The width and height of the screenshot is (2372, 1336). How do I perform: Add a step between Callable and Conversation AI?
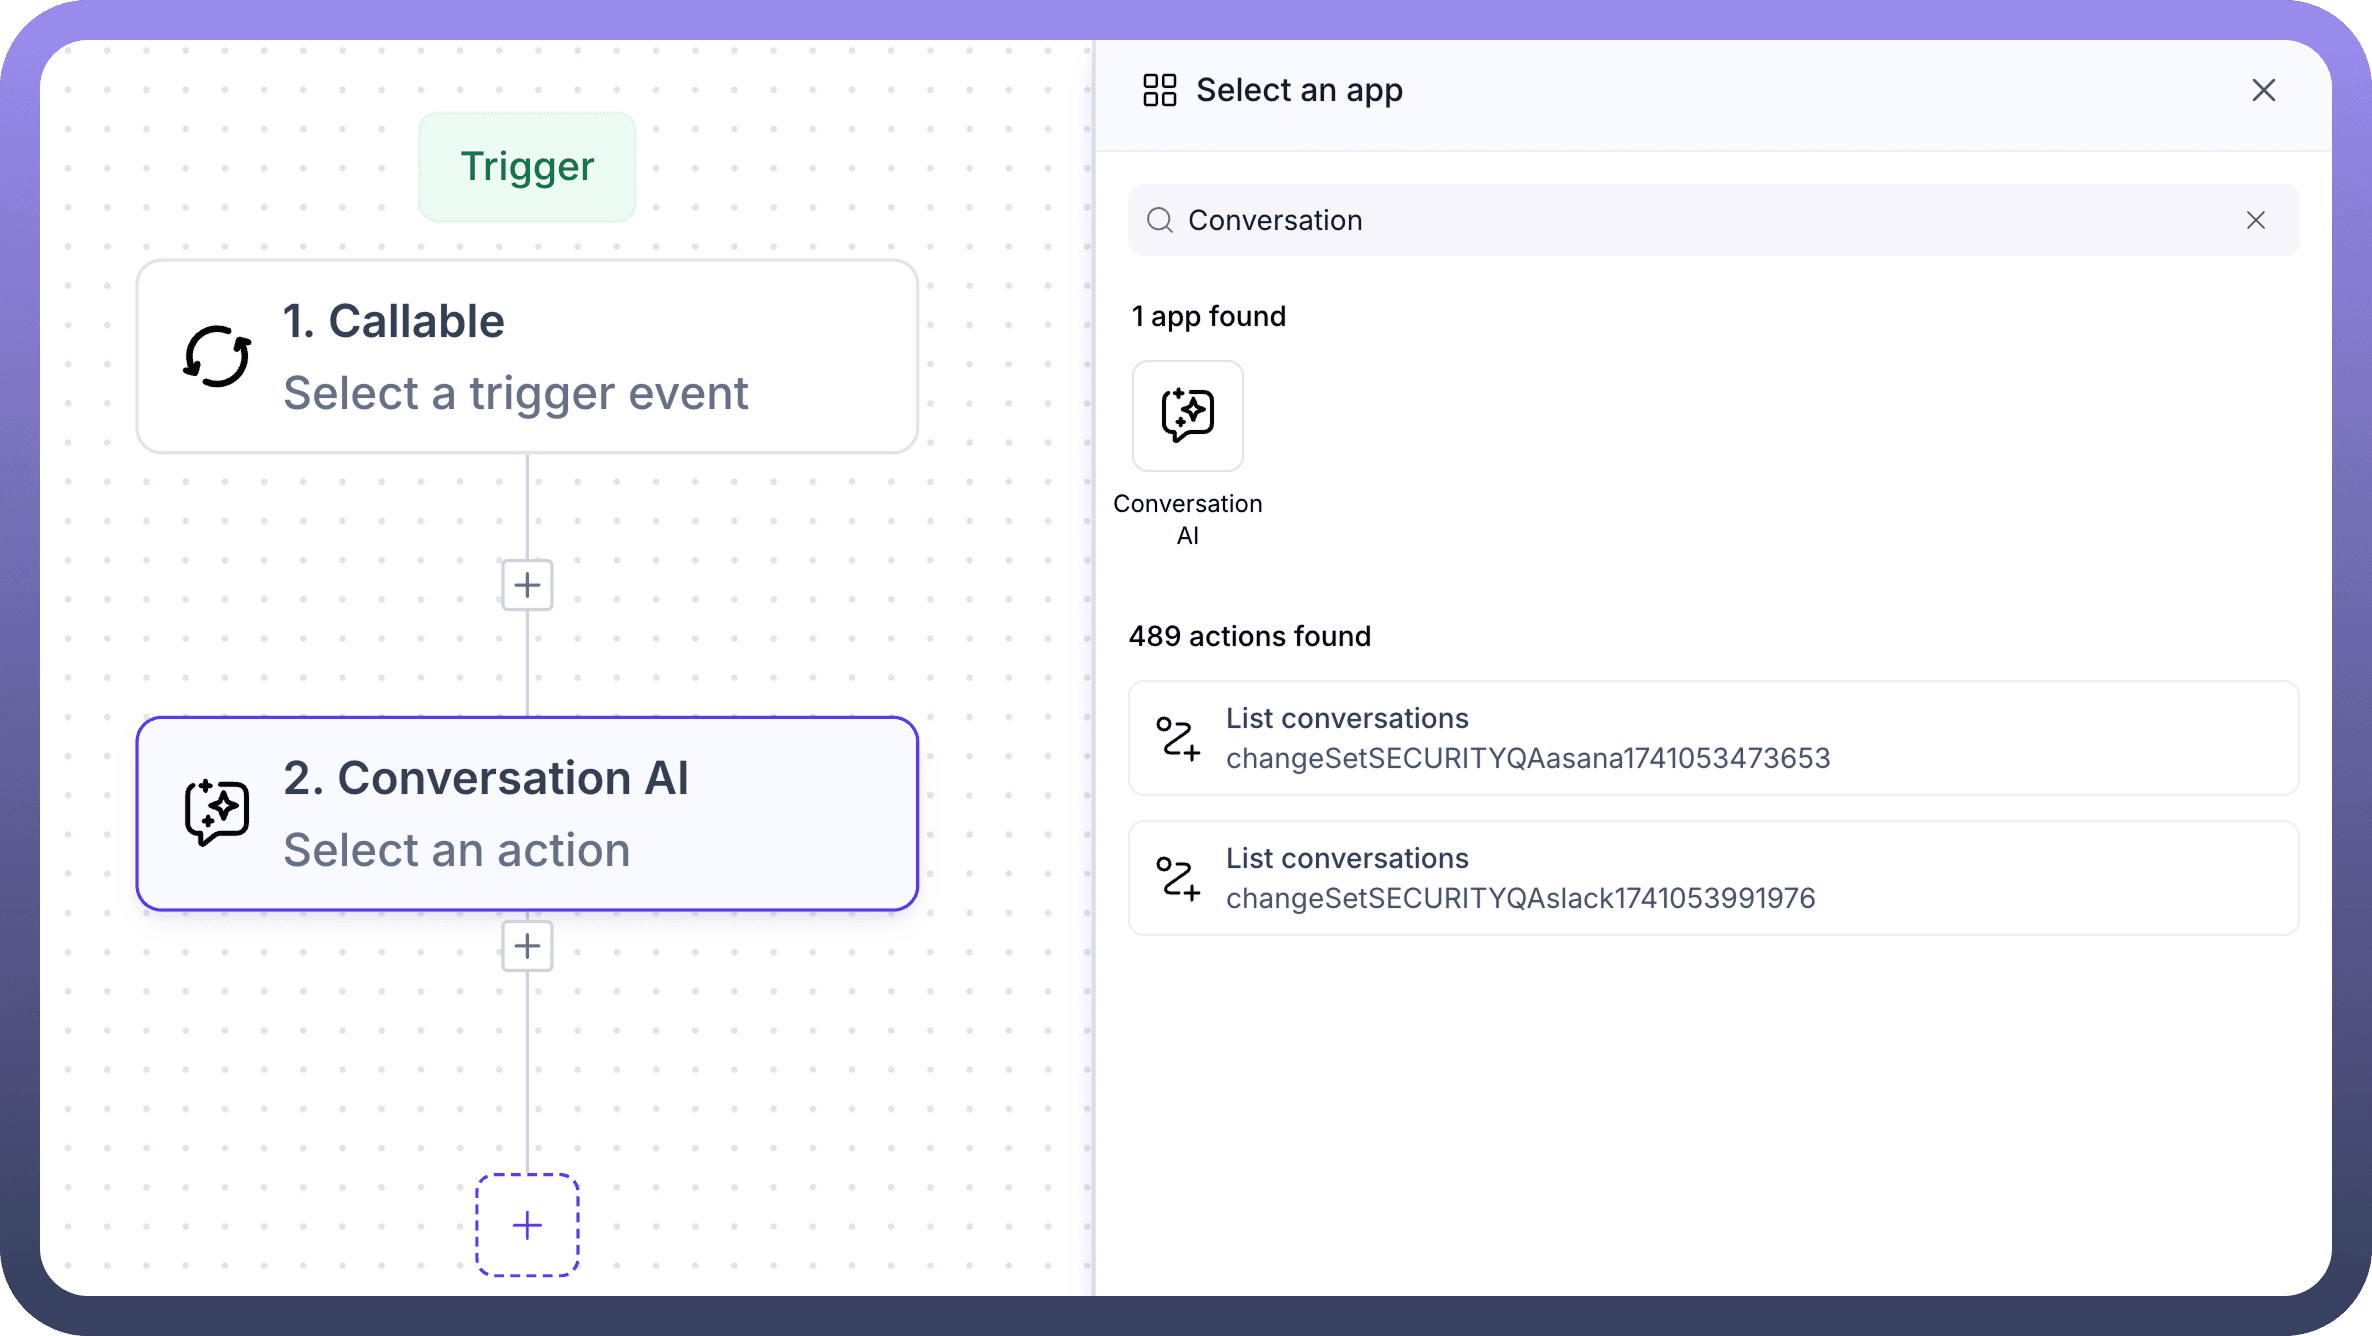click(x=527, y=585)
